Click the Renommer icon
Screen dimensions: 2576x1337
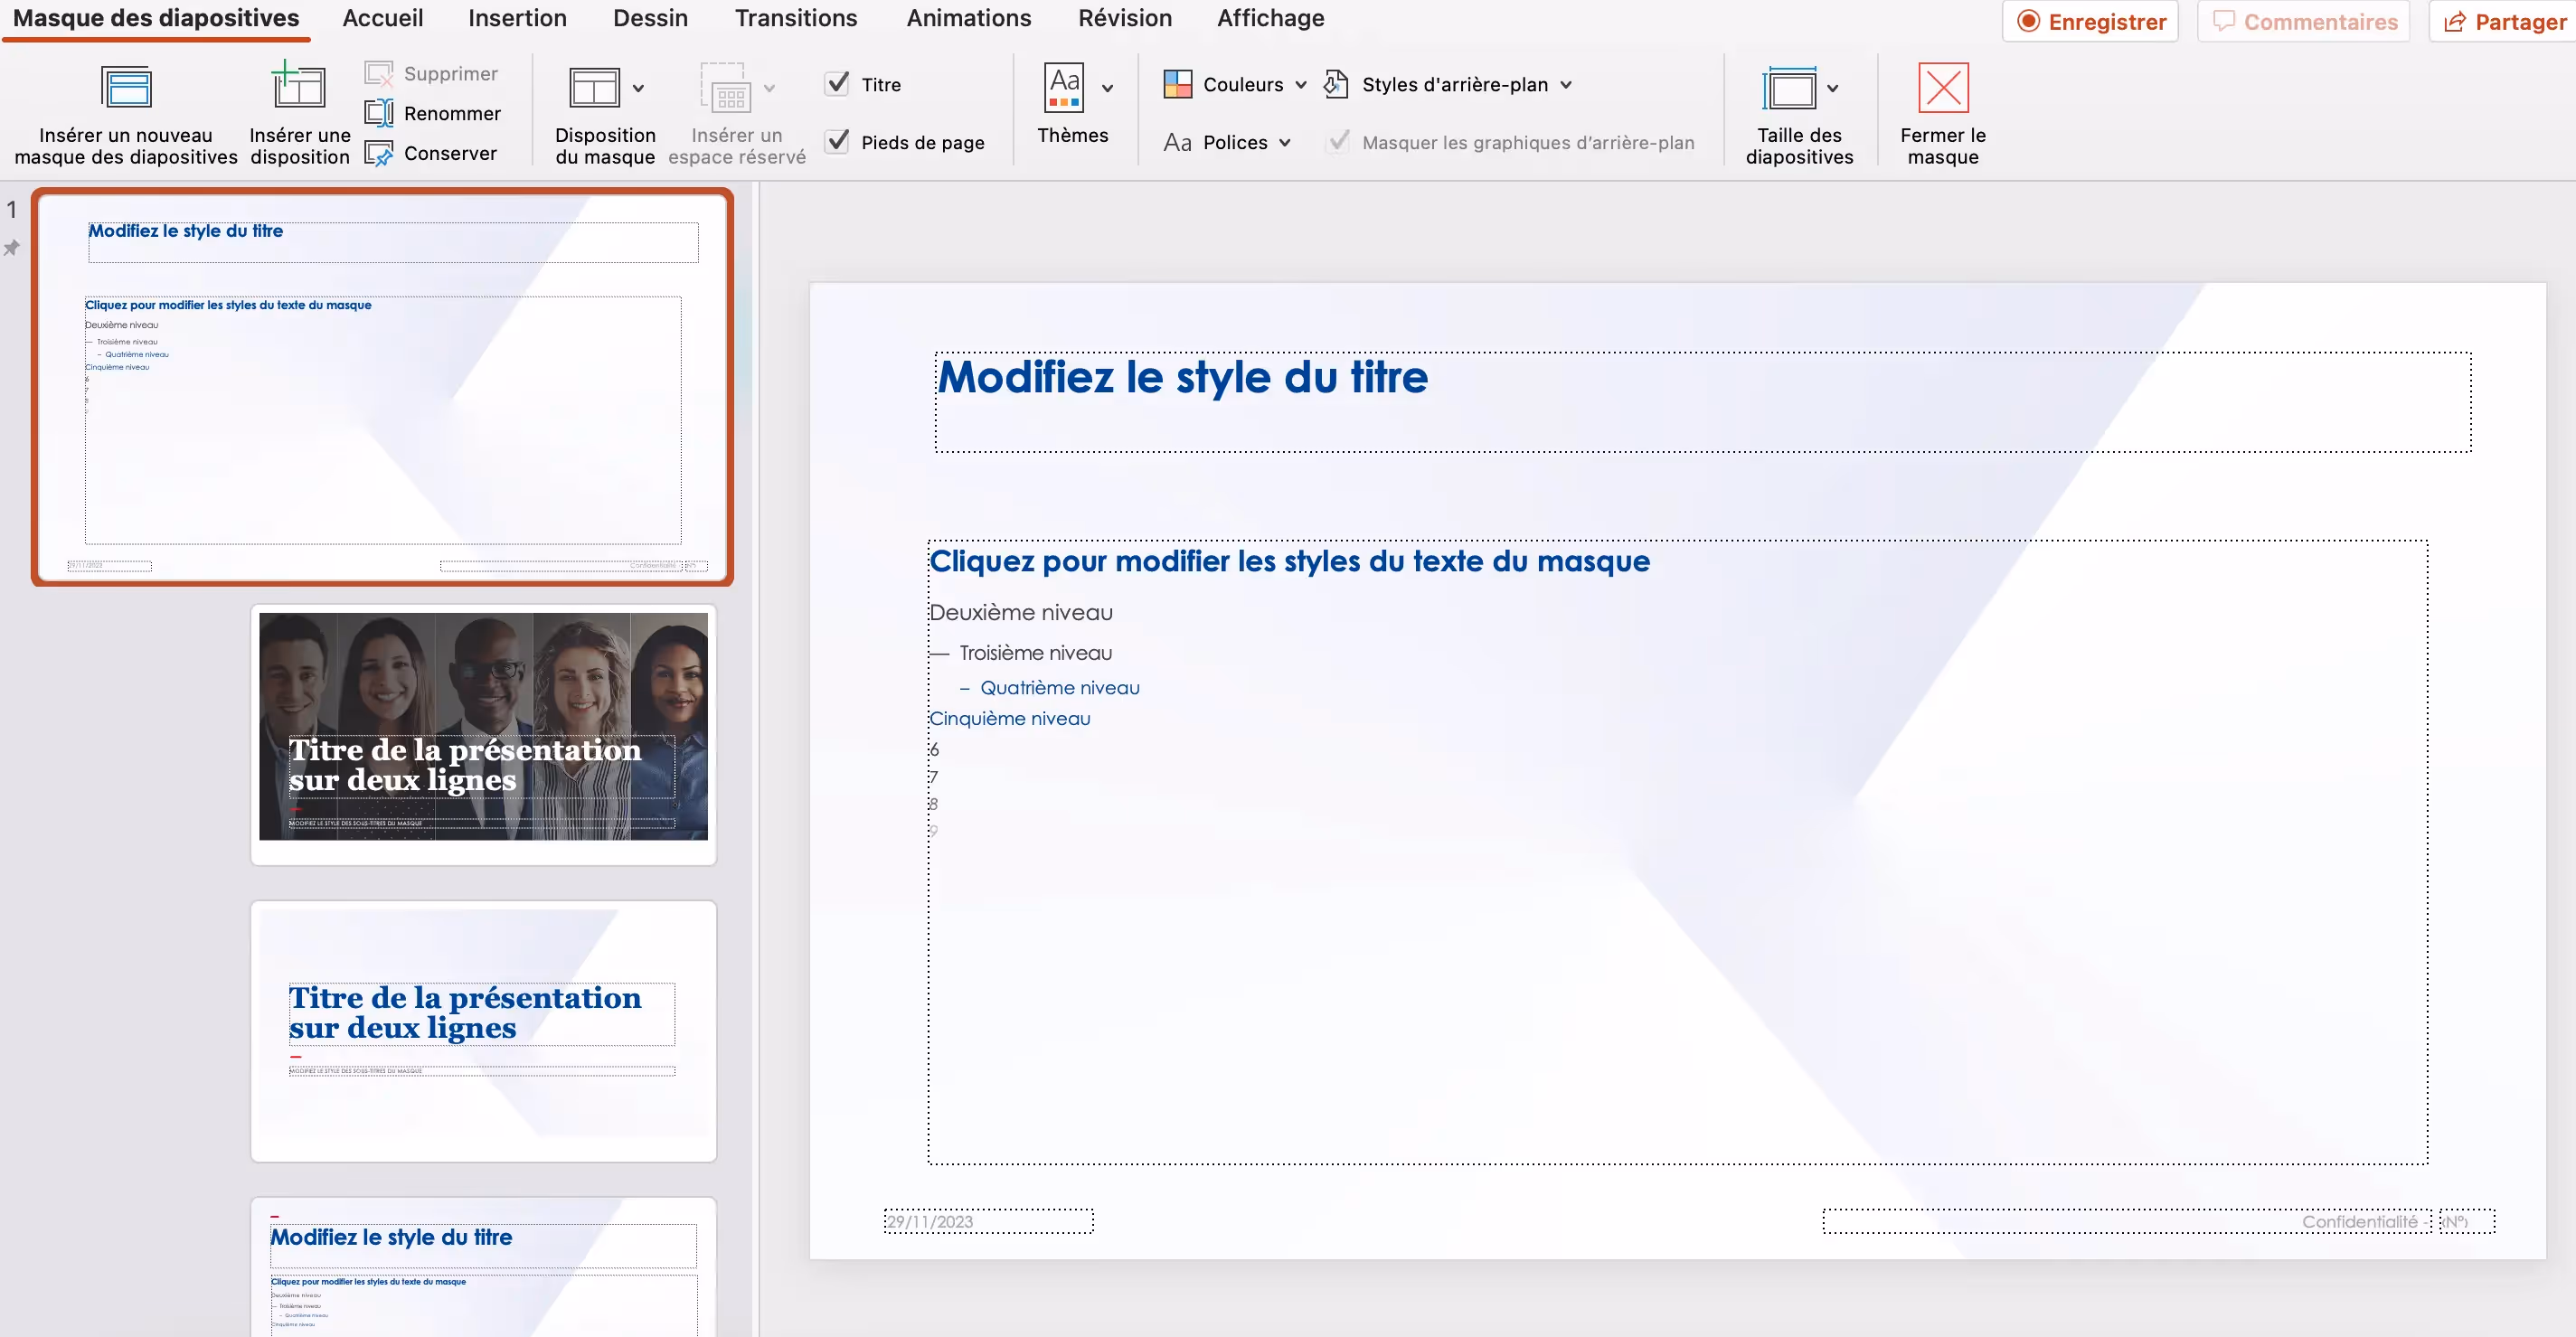click(381, 112)
